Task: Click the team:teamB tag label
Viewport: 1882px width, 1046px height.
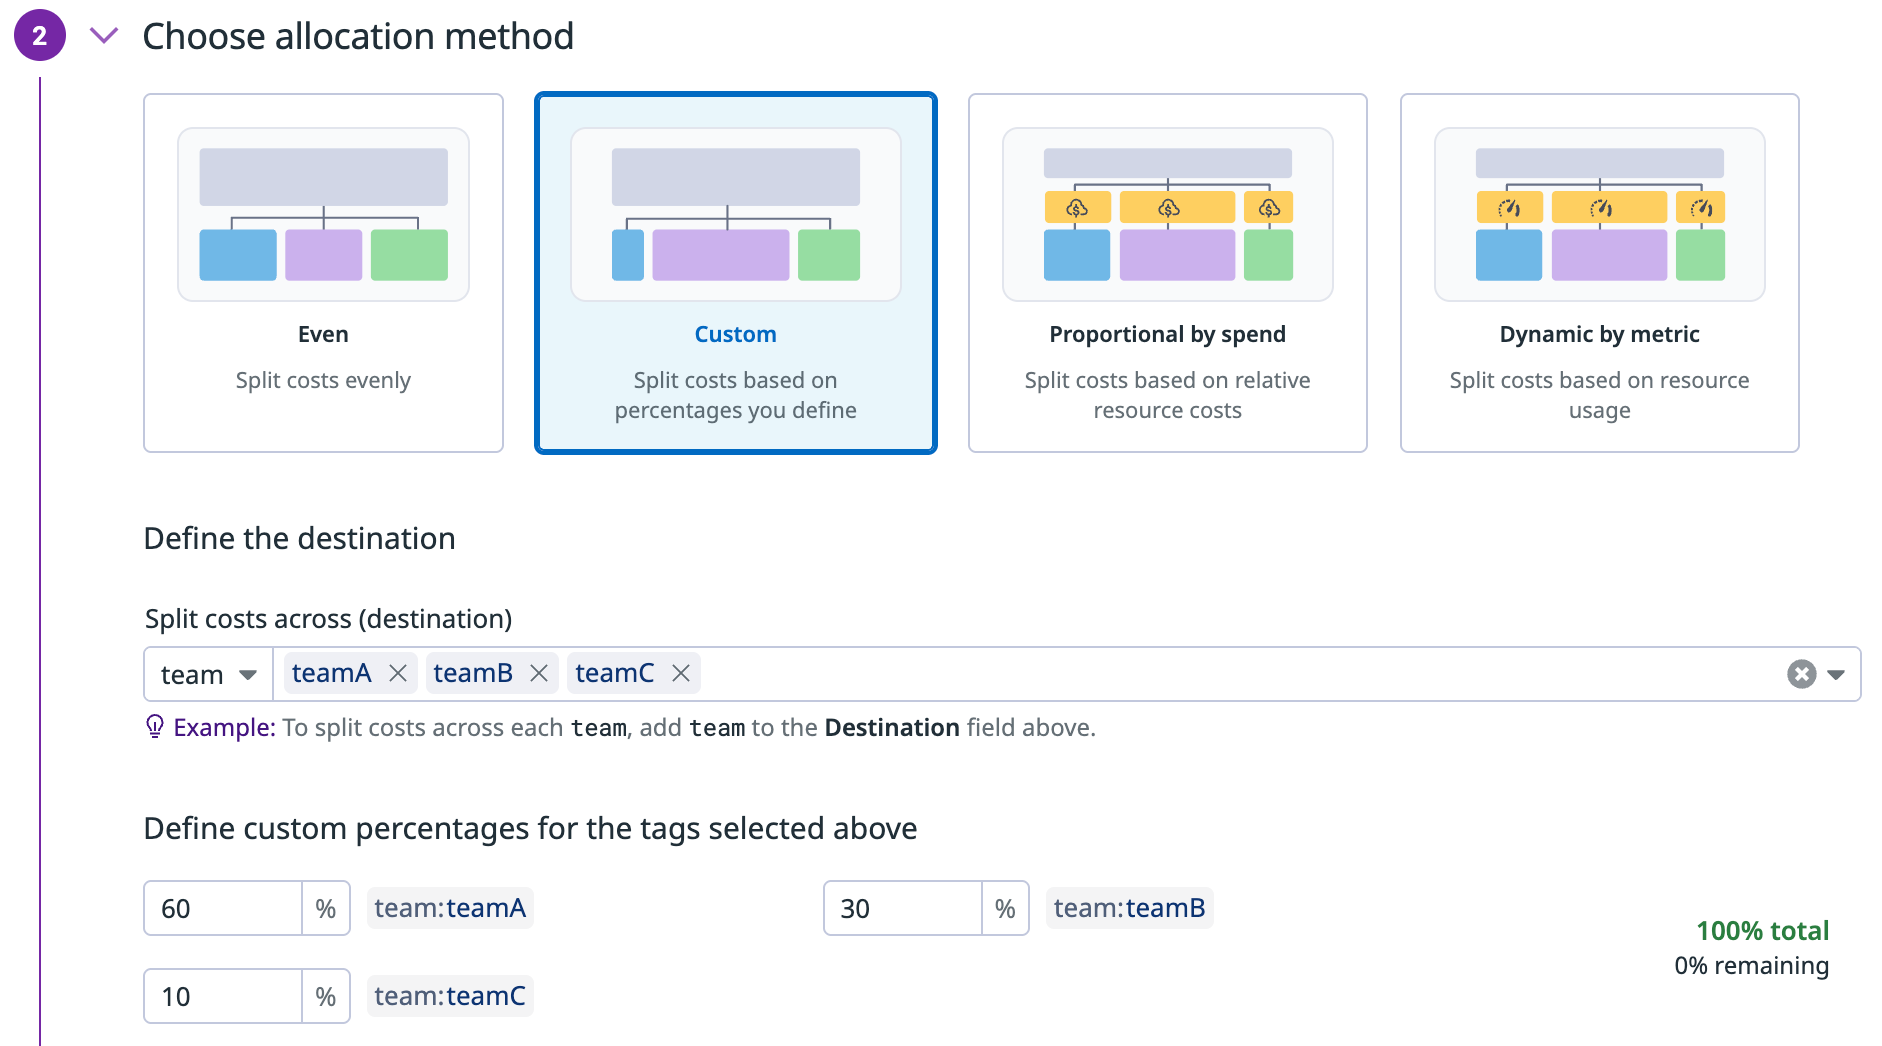Action: pyautogui.click(x=1129, y=908)
